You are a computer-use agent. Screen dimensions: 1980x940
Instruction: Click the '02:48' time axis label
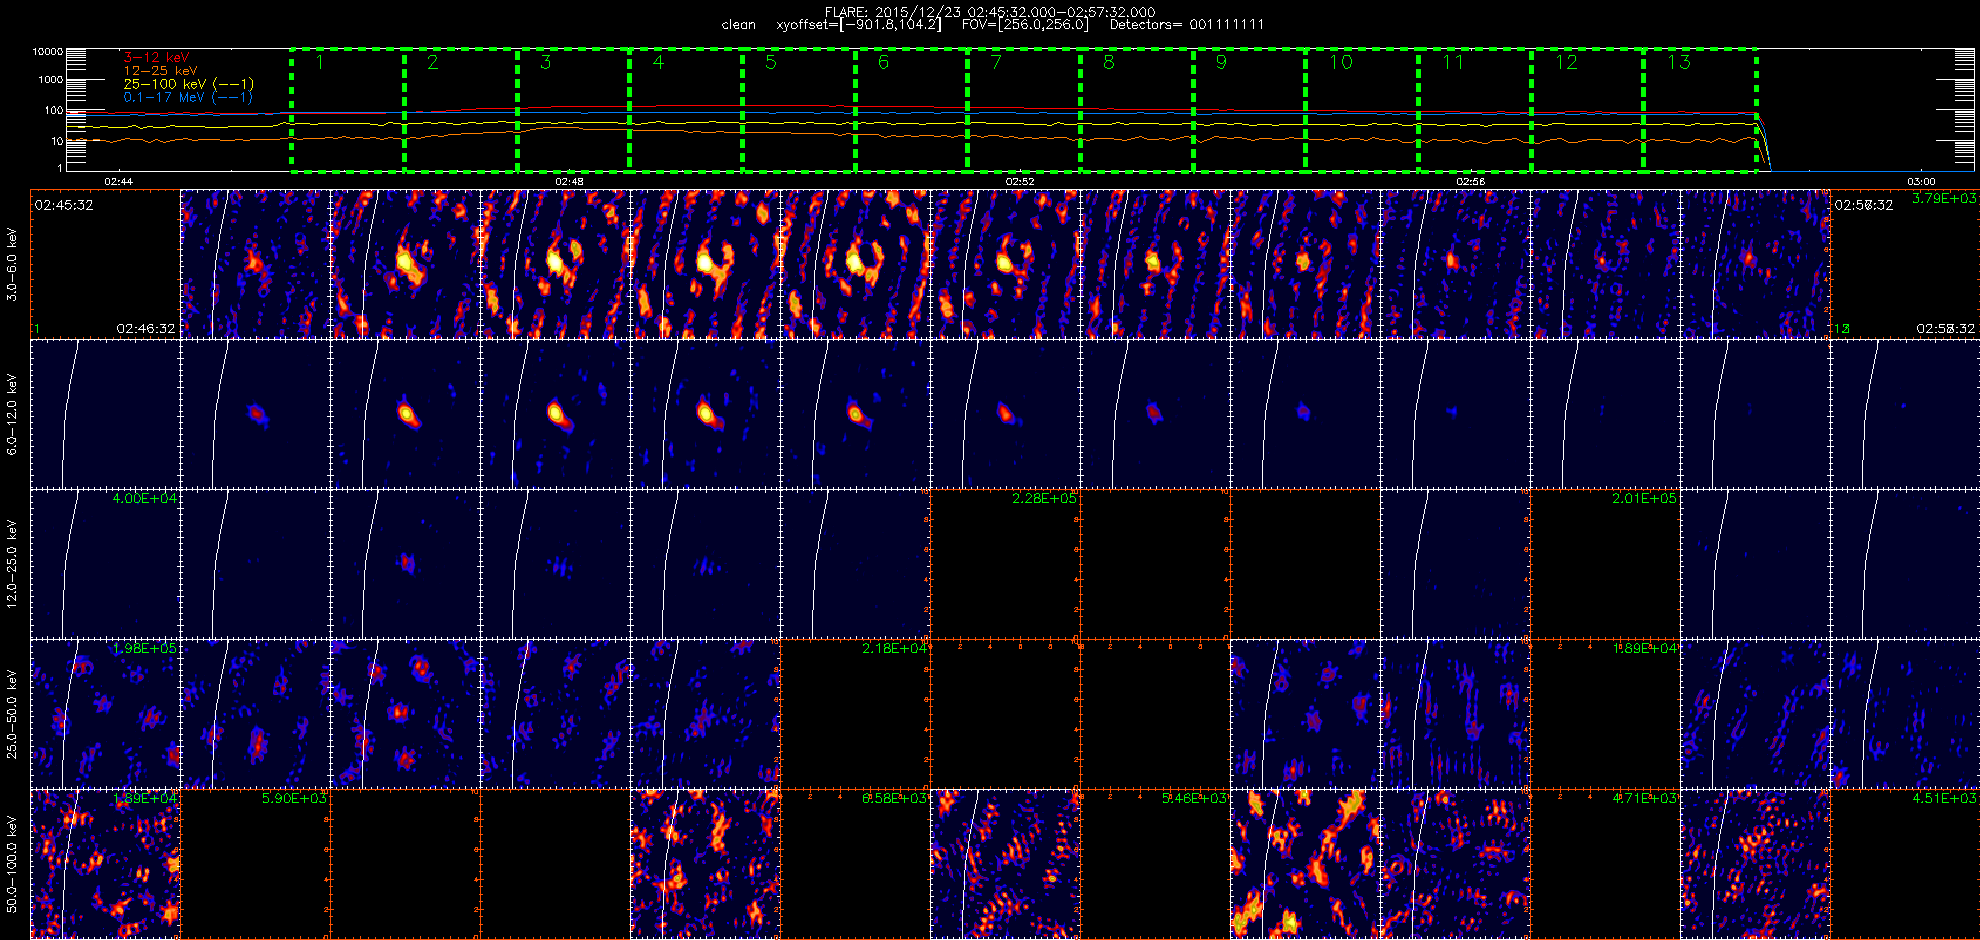pyautogui.click(x=569, y=181)
